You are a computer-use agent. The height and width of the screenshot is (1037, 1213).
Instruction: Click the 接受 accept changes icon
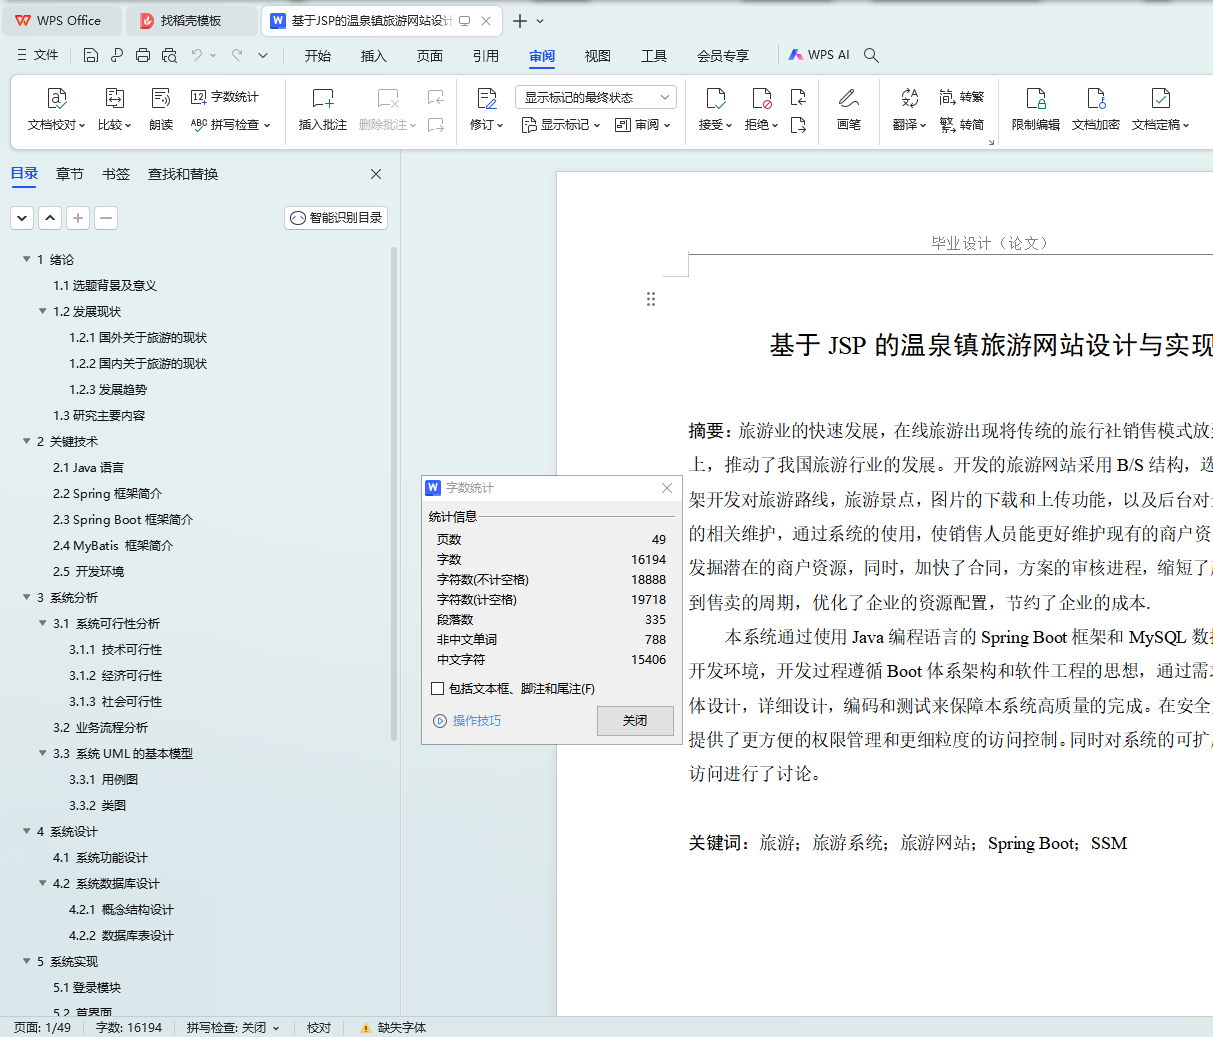[x=715, y=98]
